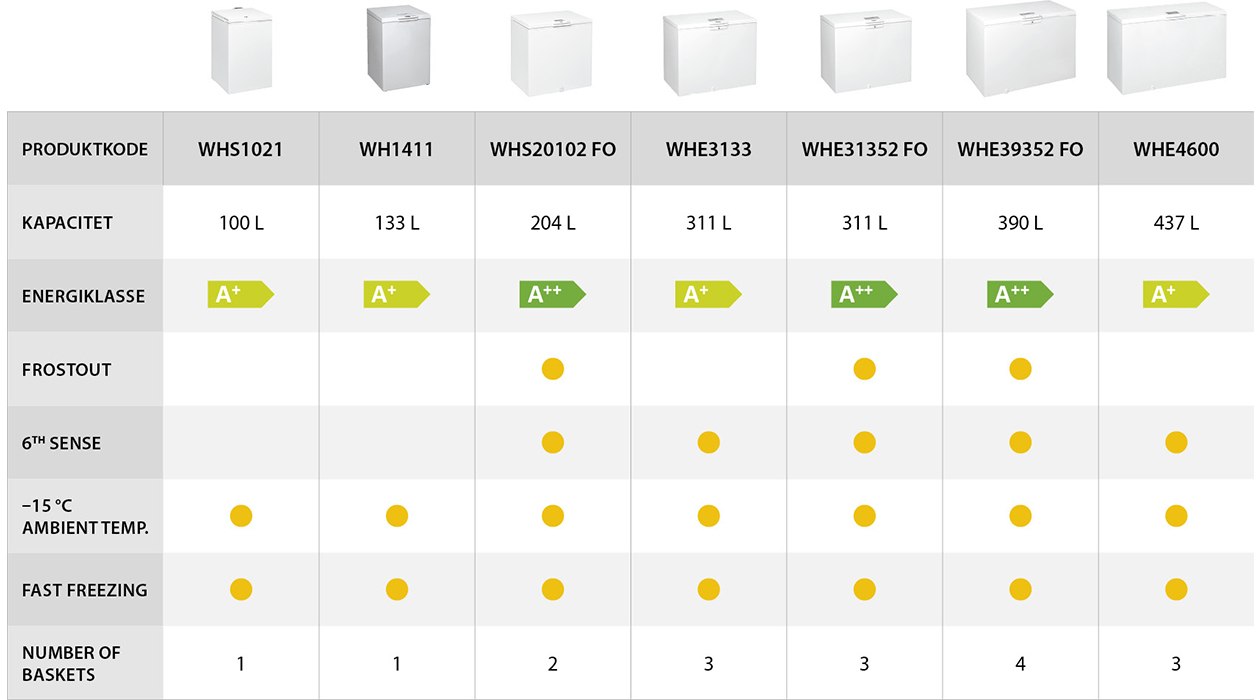1260x700 pixels.
Task: Click the 437 L capacity cell
Action: [1176, 223]
